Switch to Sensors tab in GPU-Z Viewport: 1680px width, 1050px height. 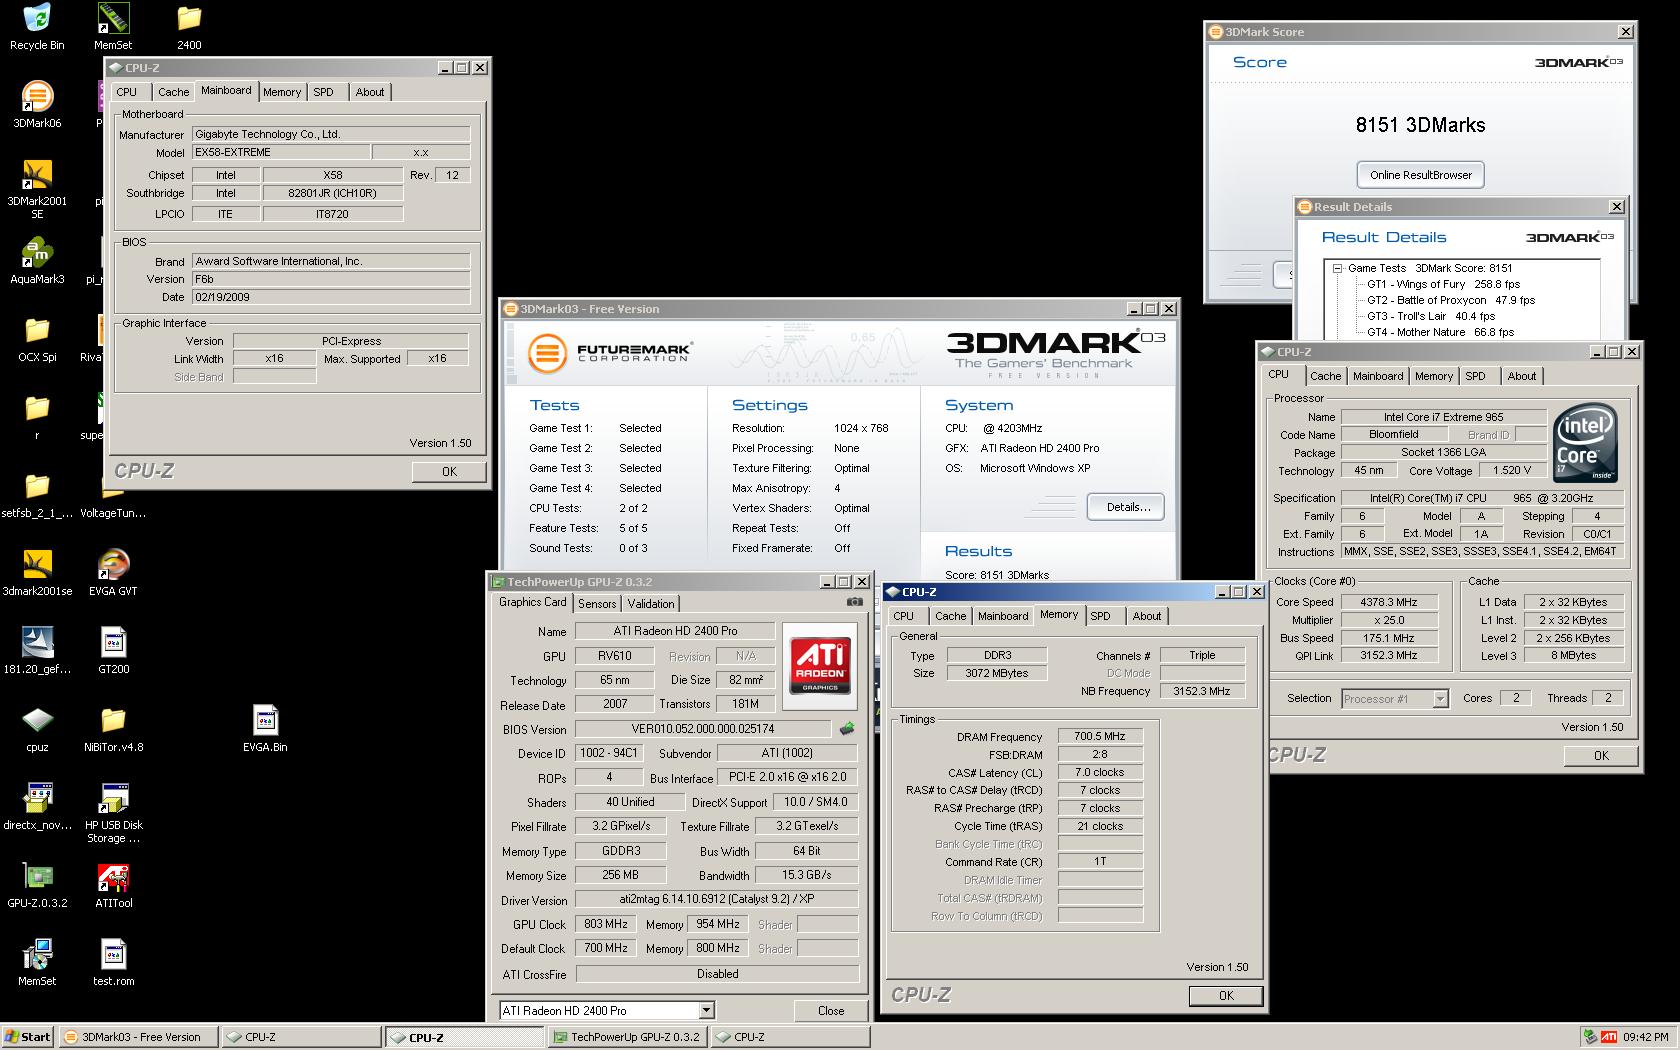point(597,604)
